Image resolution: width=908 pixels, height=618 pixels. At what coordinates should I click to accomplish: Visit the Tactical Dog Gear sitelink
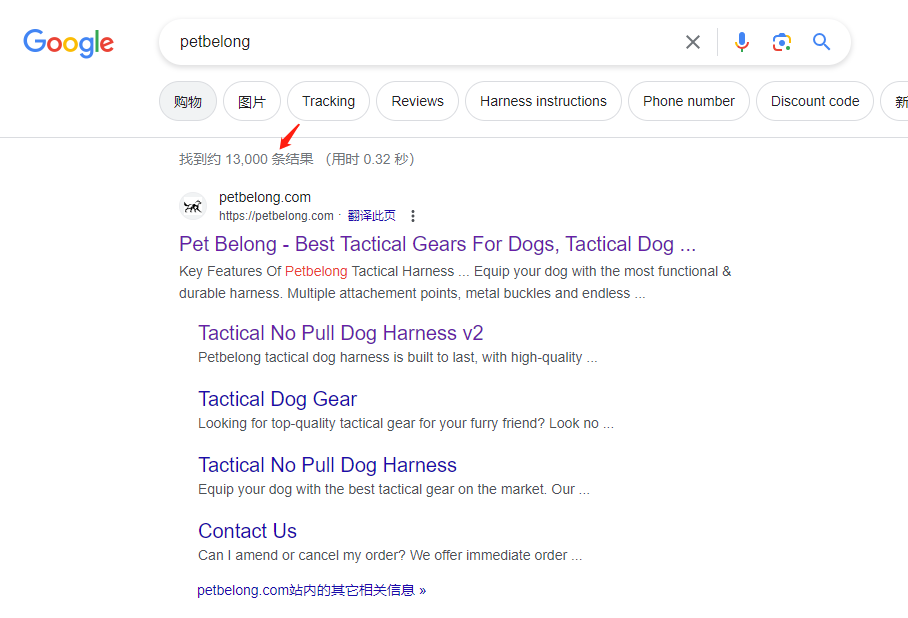click(277, 399)
